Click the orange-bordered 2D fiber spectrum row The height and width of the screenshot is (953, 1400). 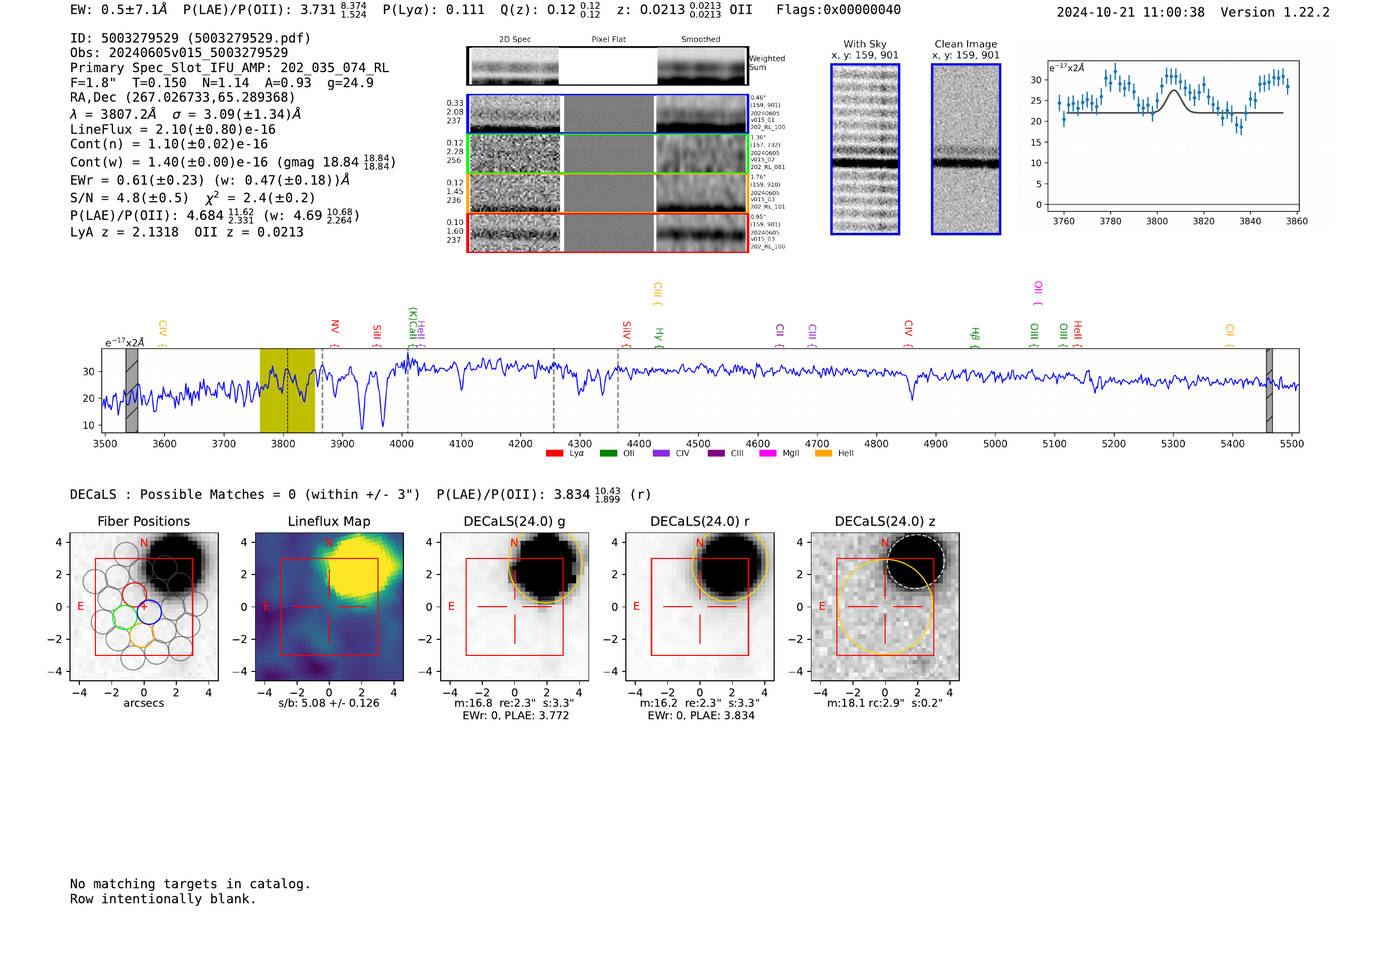click(x=608, y=193)
